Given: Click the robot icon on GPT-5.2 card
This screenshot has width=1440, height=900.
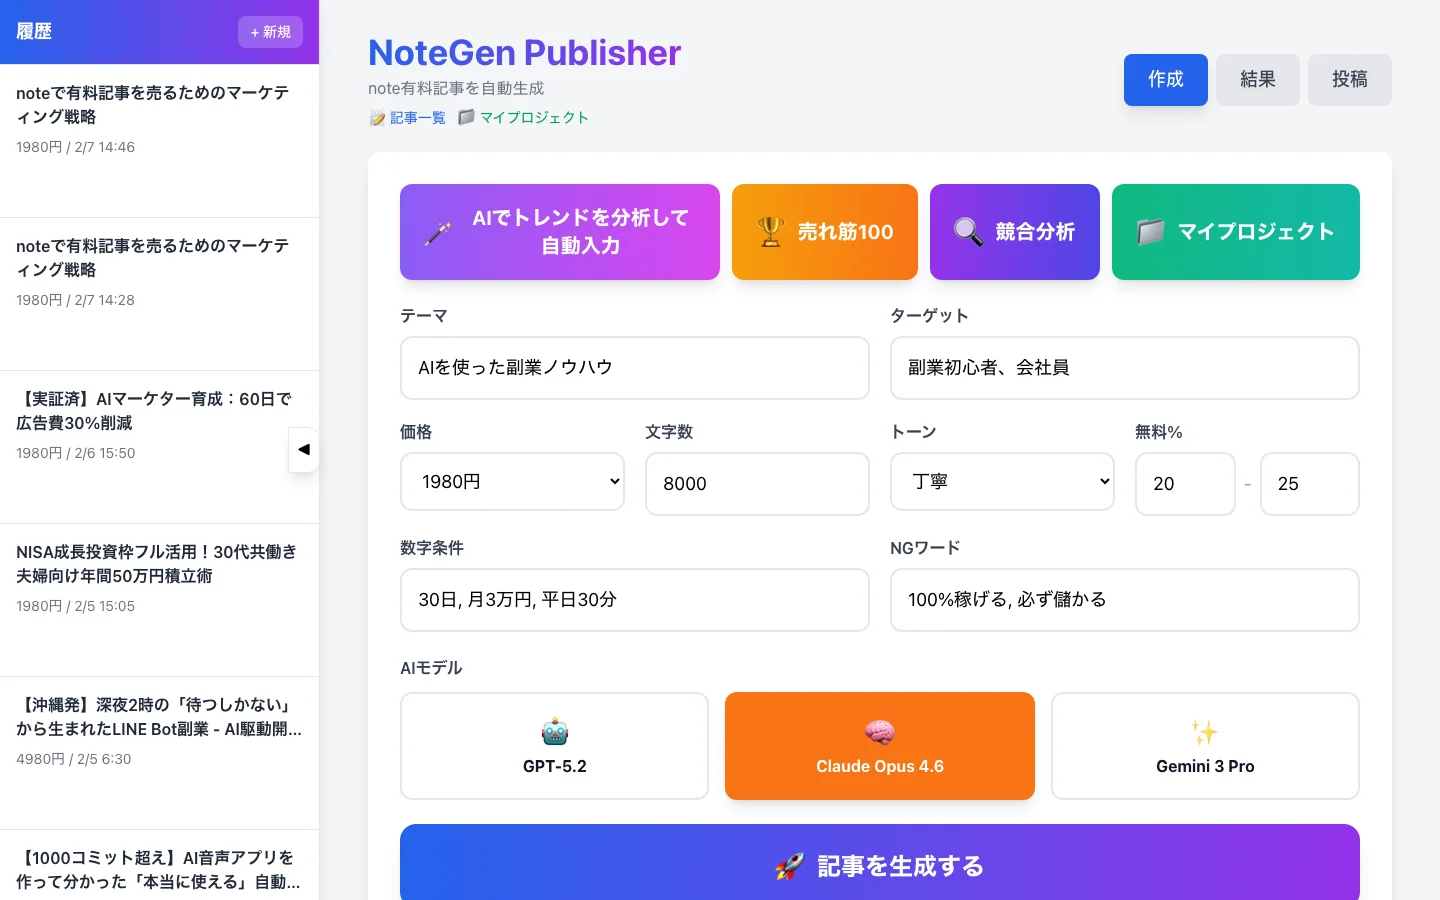Looking at the screenshot, I should (x=554, y=731).
